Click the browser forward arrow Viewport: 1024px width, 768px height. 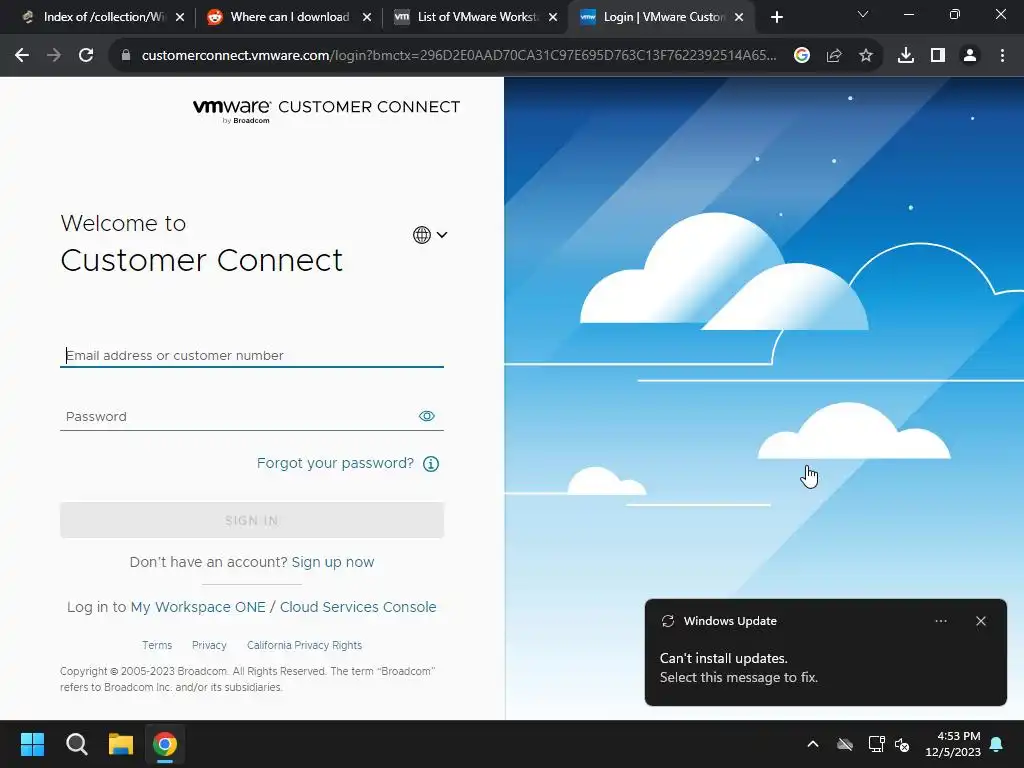pyautogui.click(x=54, y=56)
